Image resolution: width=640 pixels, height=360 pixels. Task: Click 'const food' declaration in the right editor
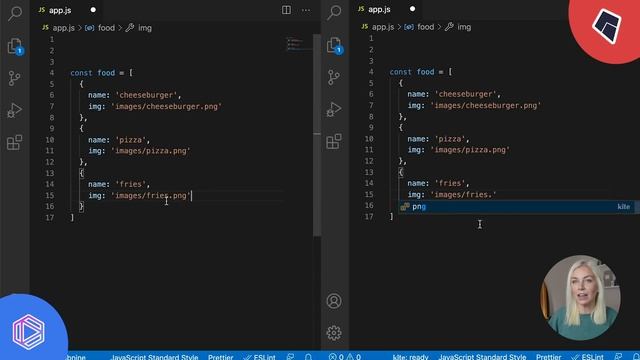(412, 72)
